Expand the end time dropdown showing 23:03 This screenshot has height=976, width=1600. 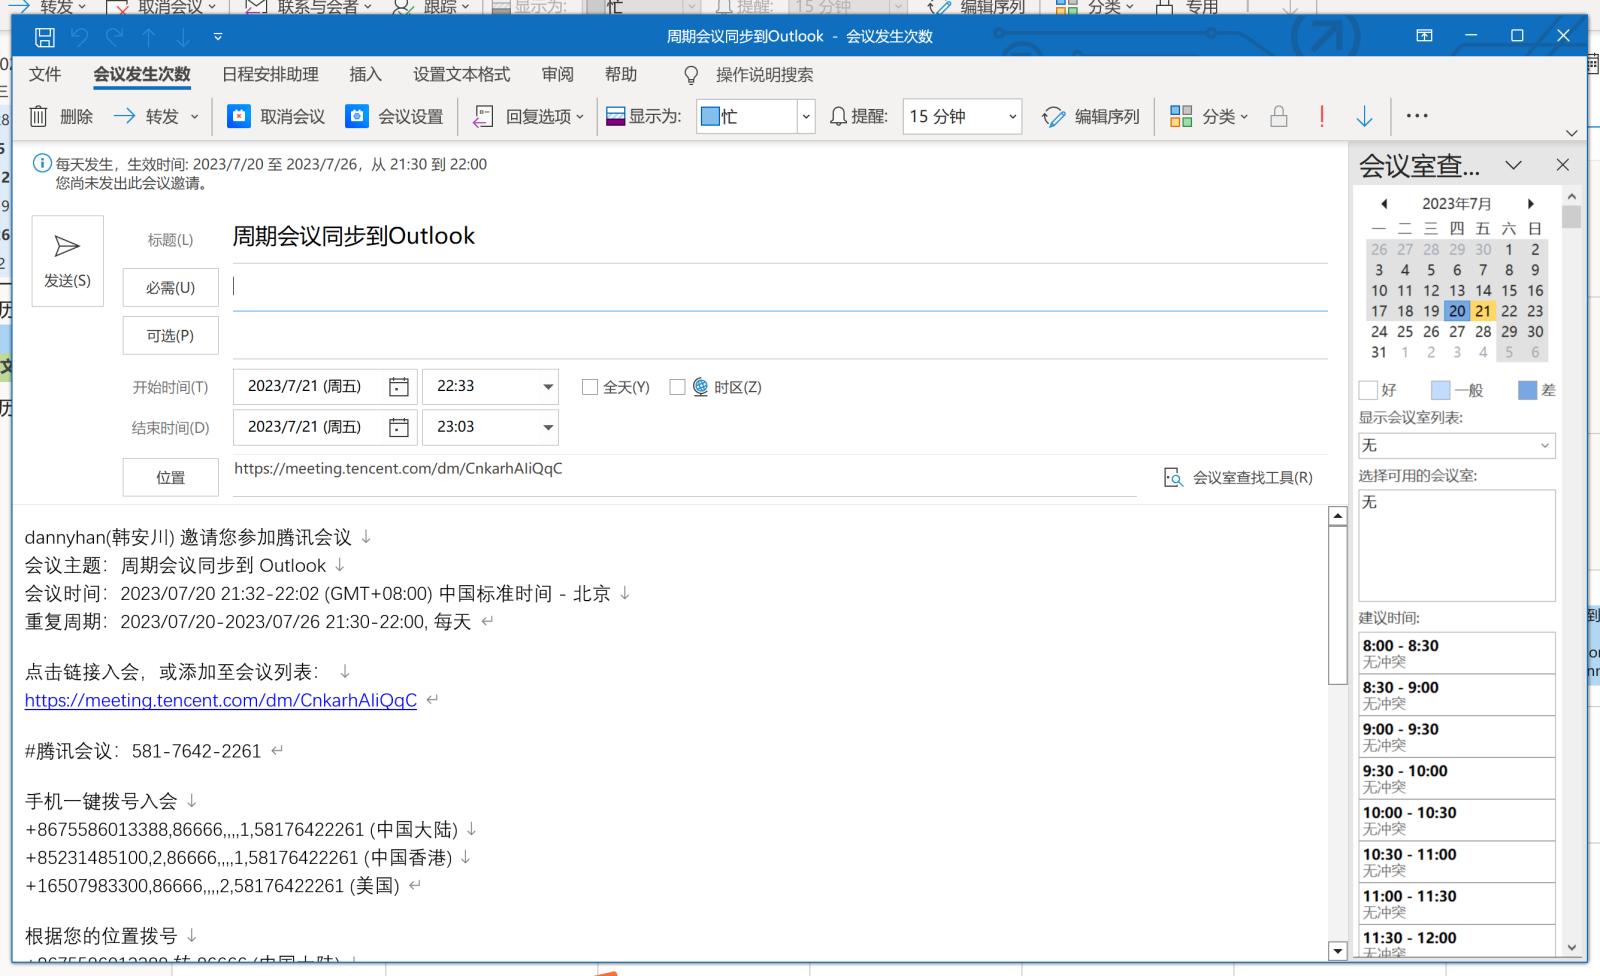tap(546, 427)
